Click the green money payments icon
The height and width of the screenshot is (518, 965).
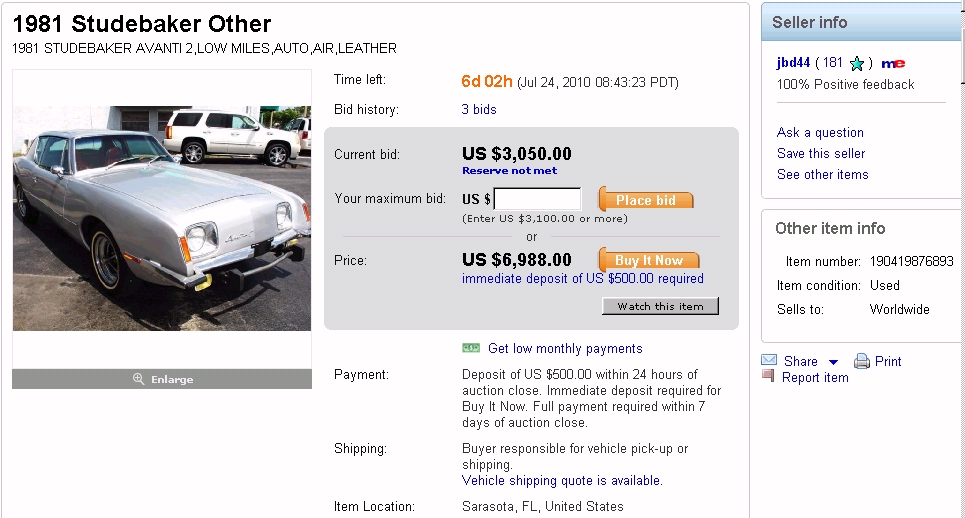point(471,348)
